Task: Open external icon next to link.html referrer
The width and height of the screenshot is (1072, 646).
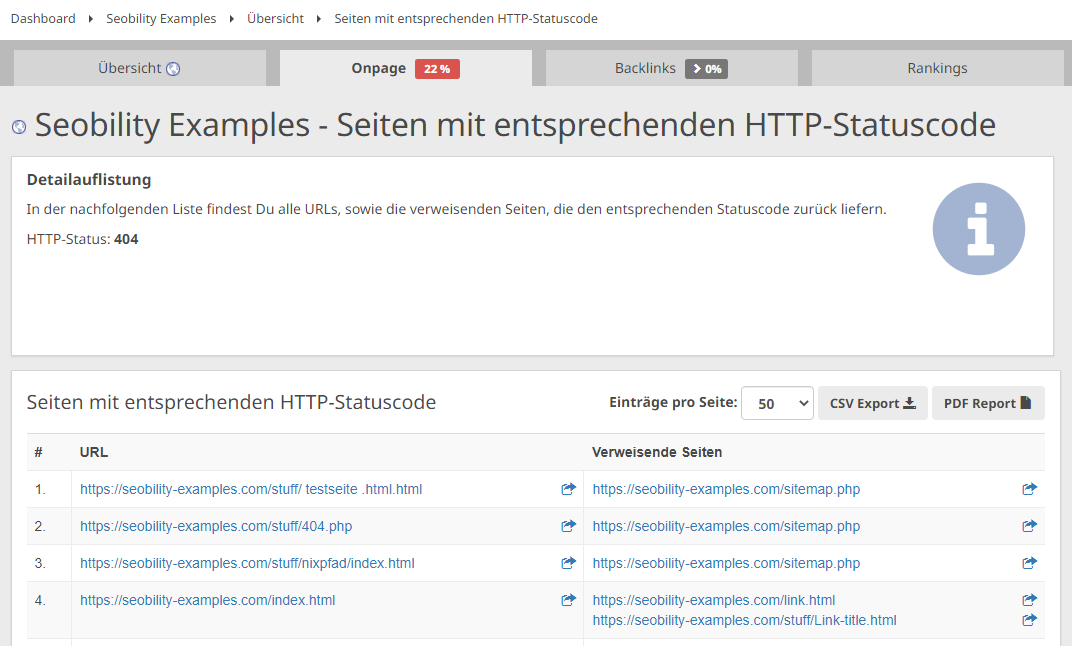Action: (1030, 600)
